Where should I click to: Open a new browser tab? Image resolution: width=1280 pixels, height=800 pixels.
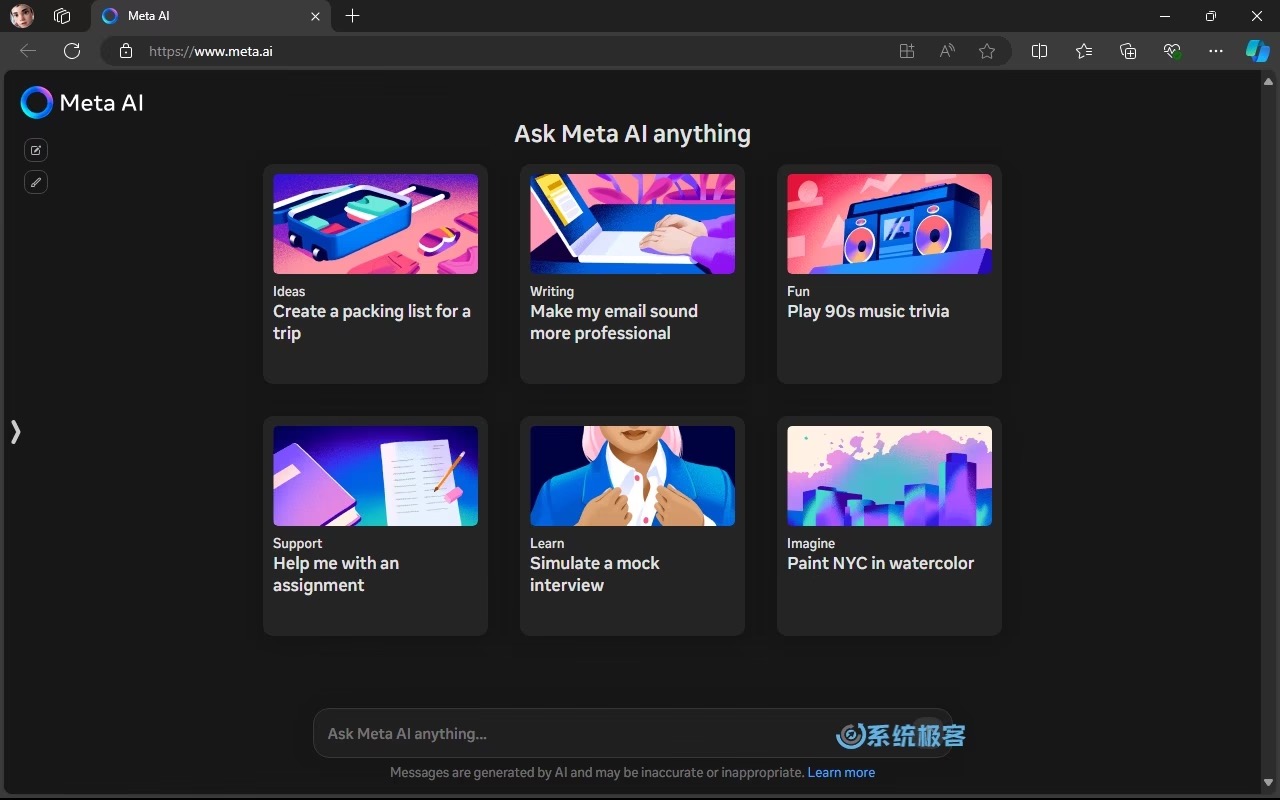click(x=352, y=16)
